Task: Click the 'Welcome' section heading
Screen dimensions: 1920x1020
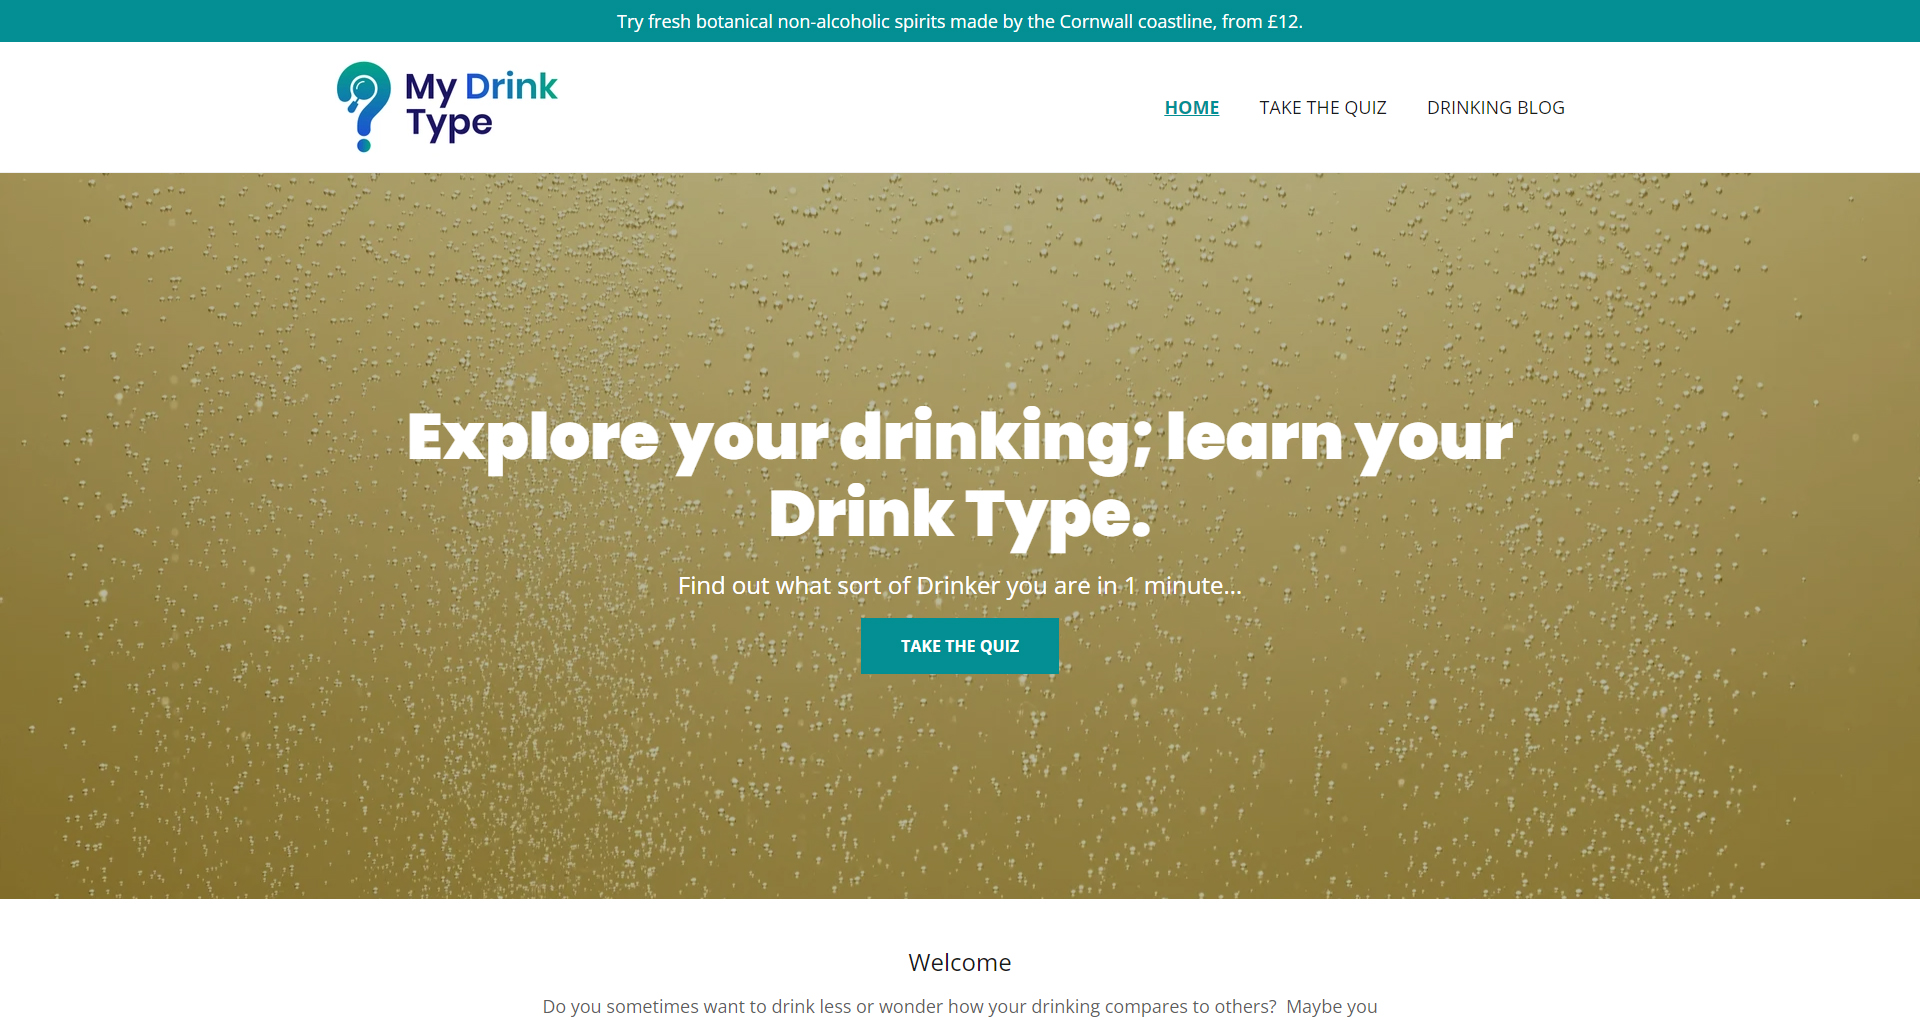Action: tap(959, 962)
